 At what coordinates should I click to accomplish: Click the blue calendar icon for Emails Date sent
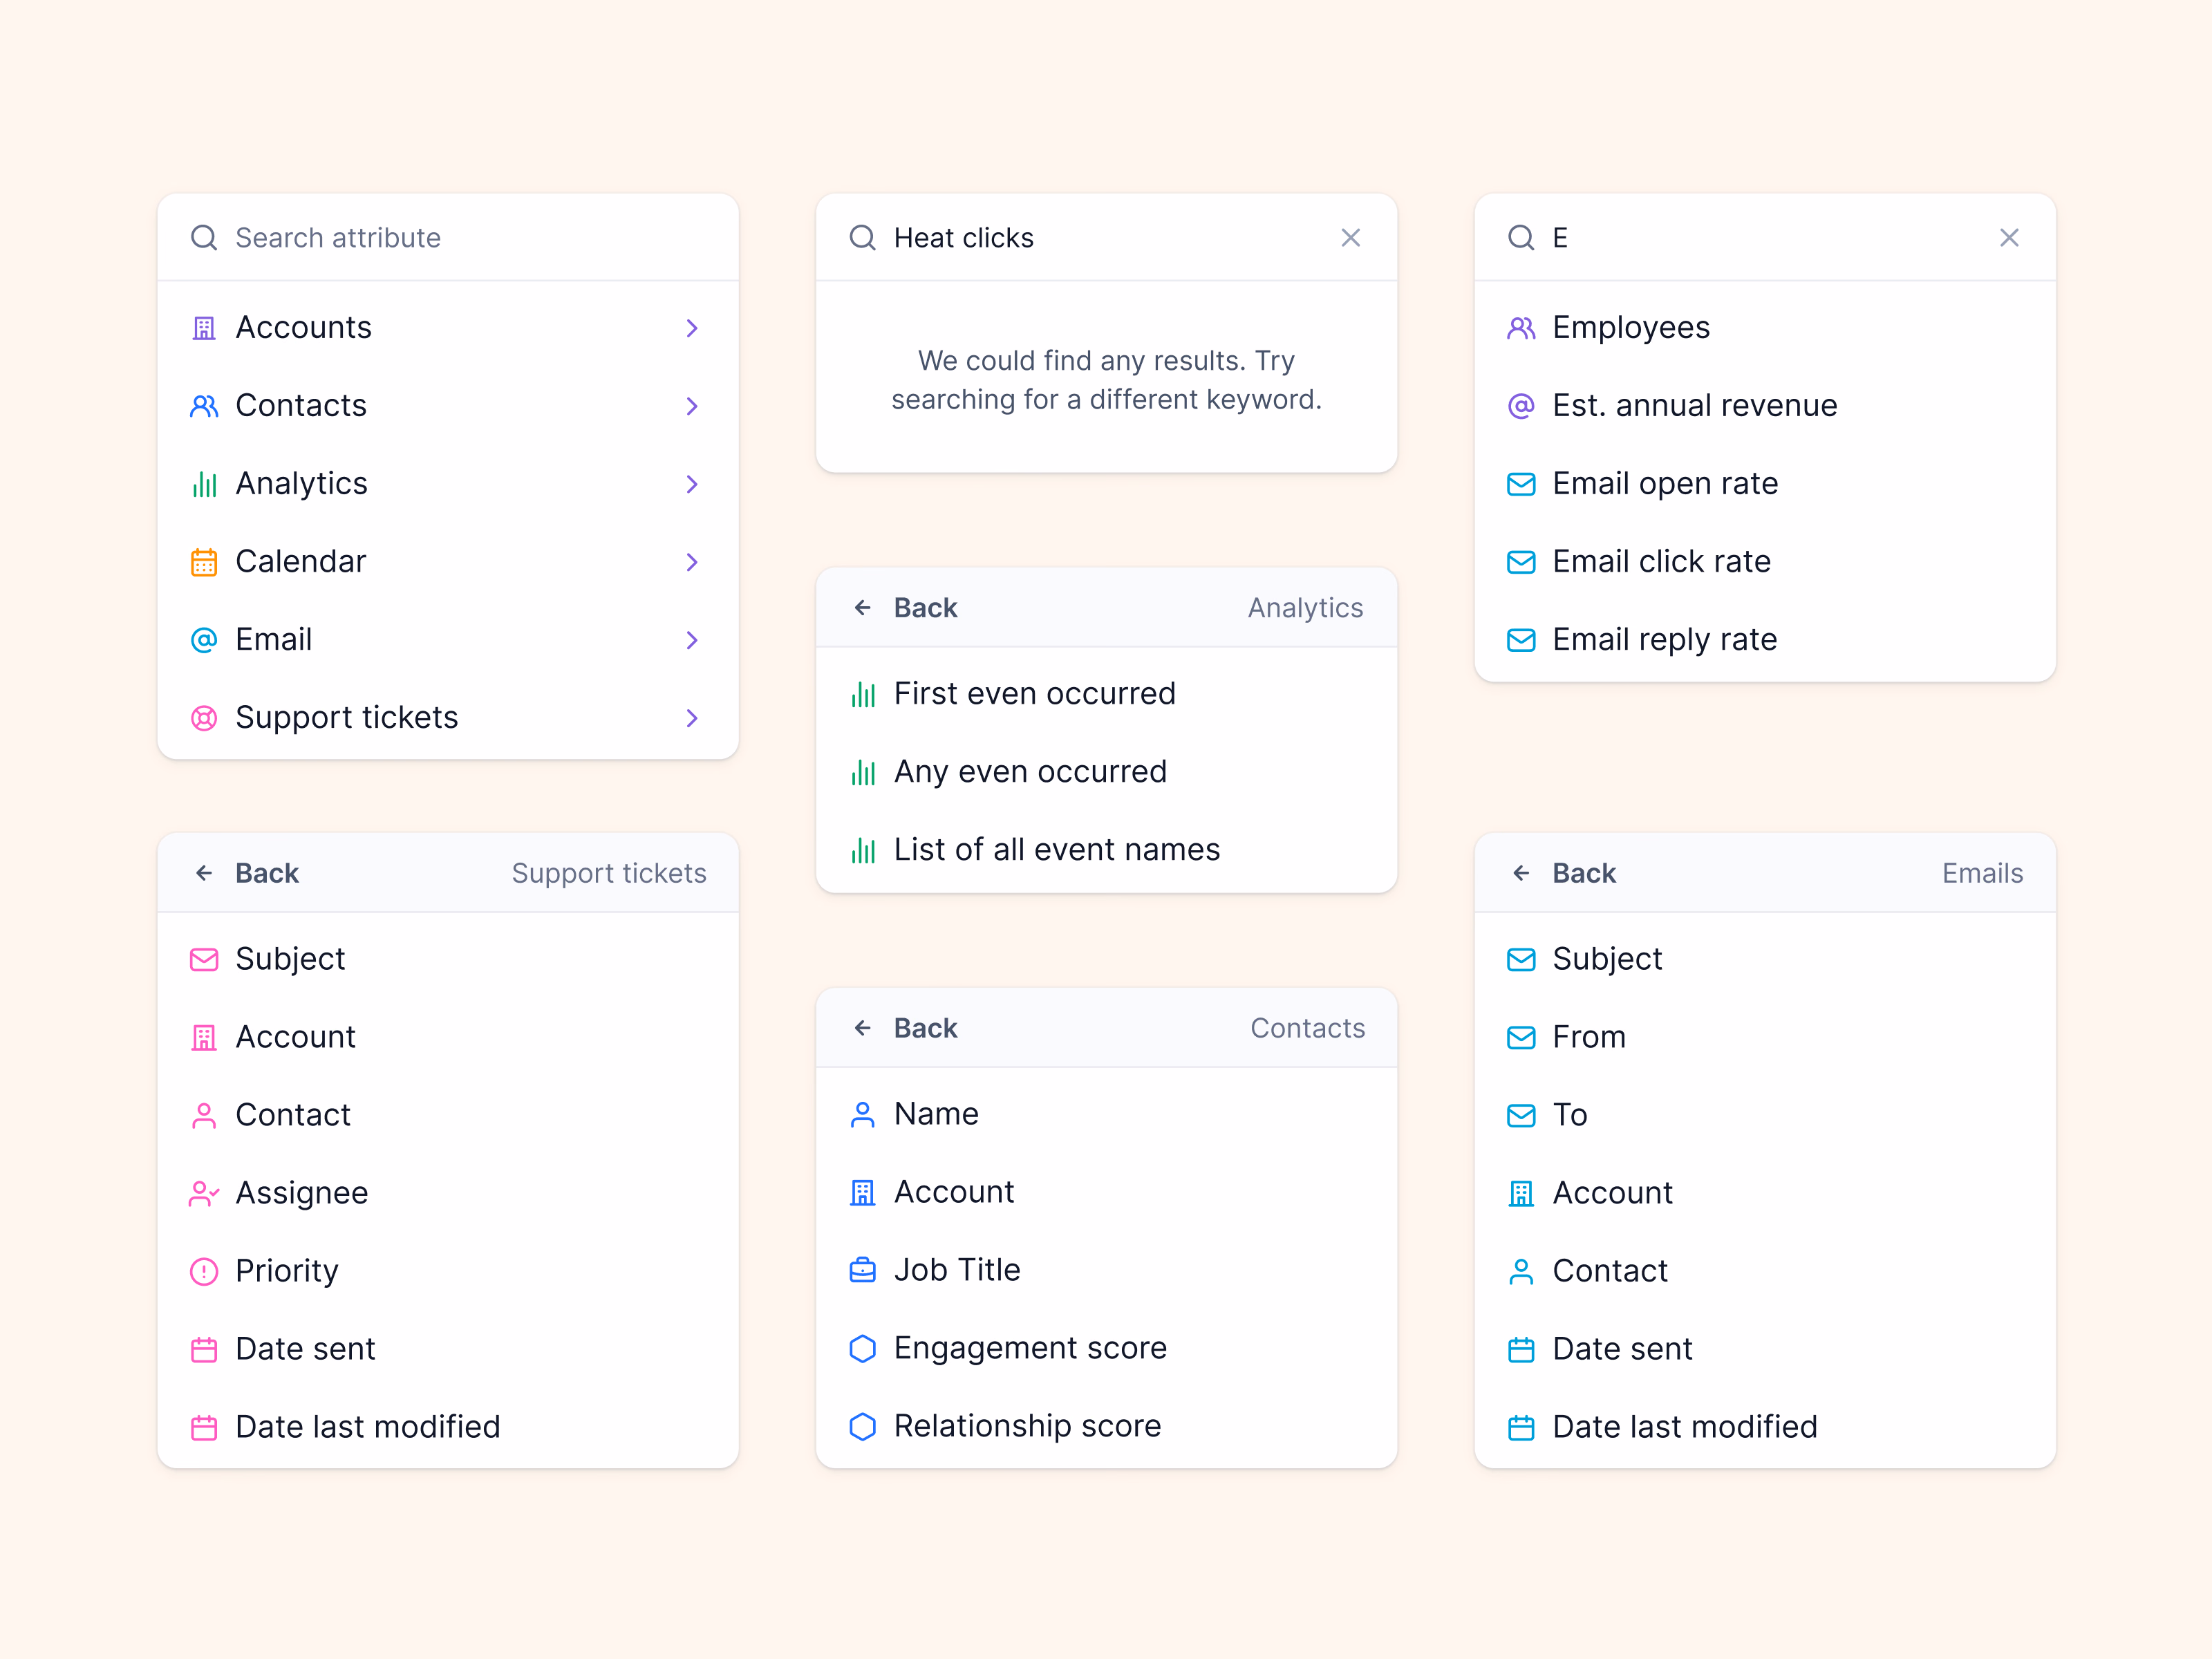1521,1350
